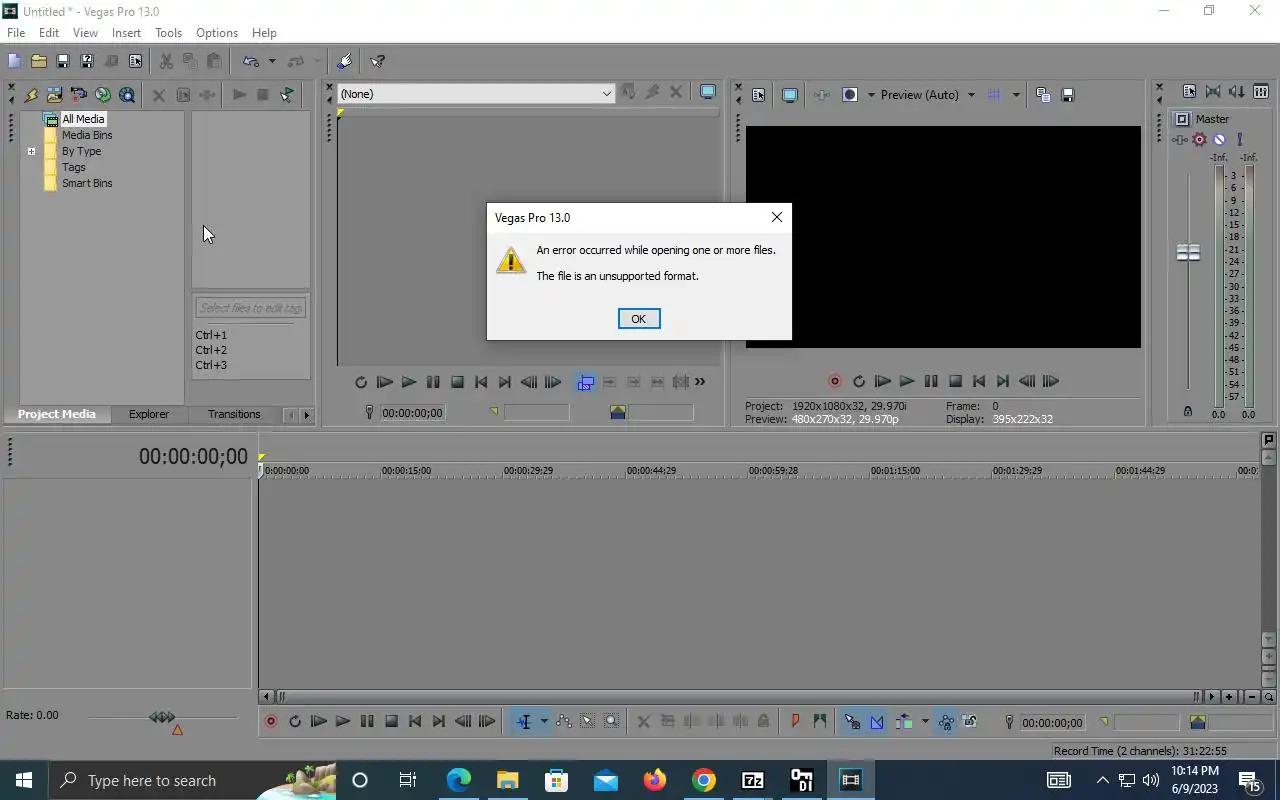
Task: Switch to the Explorer tab
Action: pos(149,414)
